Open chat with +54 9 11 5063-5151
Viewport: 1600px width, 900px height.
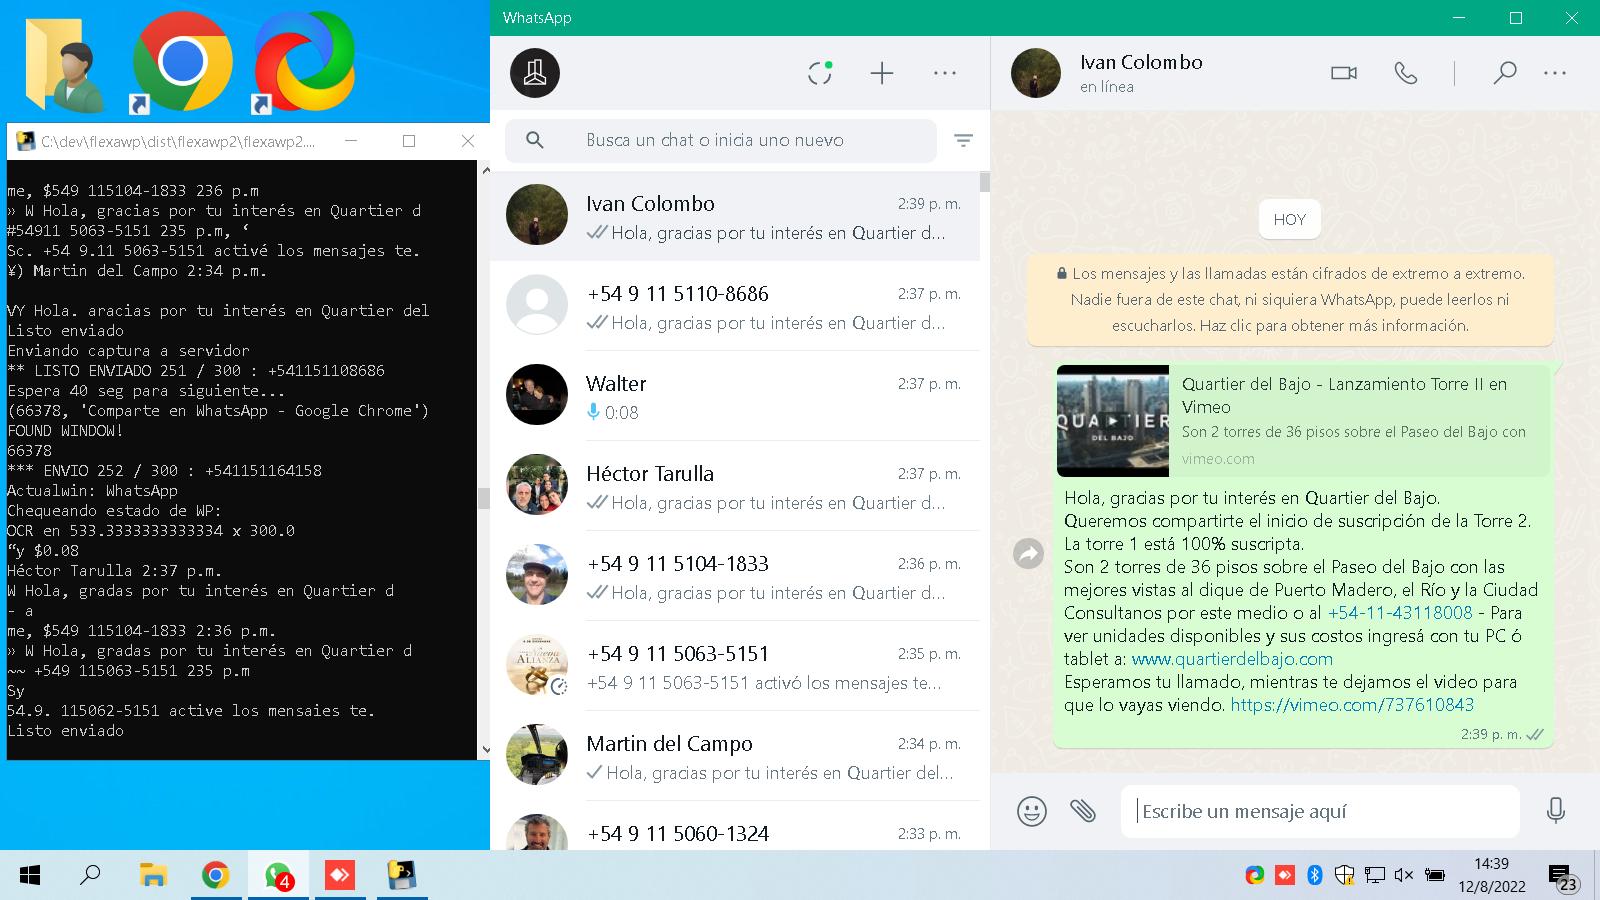pyautogui.click(x=735, y=666)
